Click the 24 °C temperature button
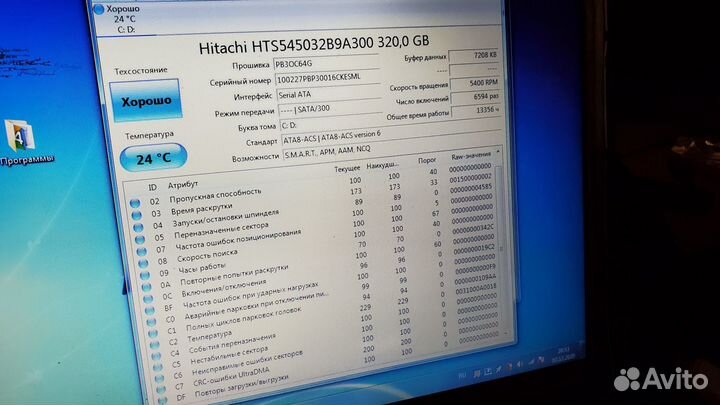 click(153, 158)
